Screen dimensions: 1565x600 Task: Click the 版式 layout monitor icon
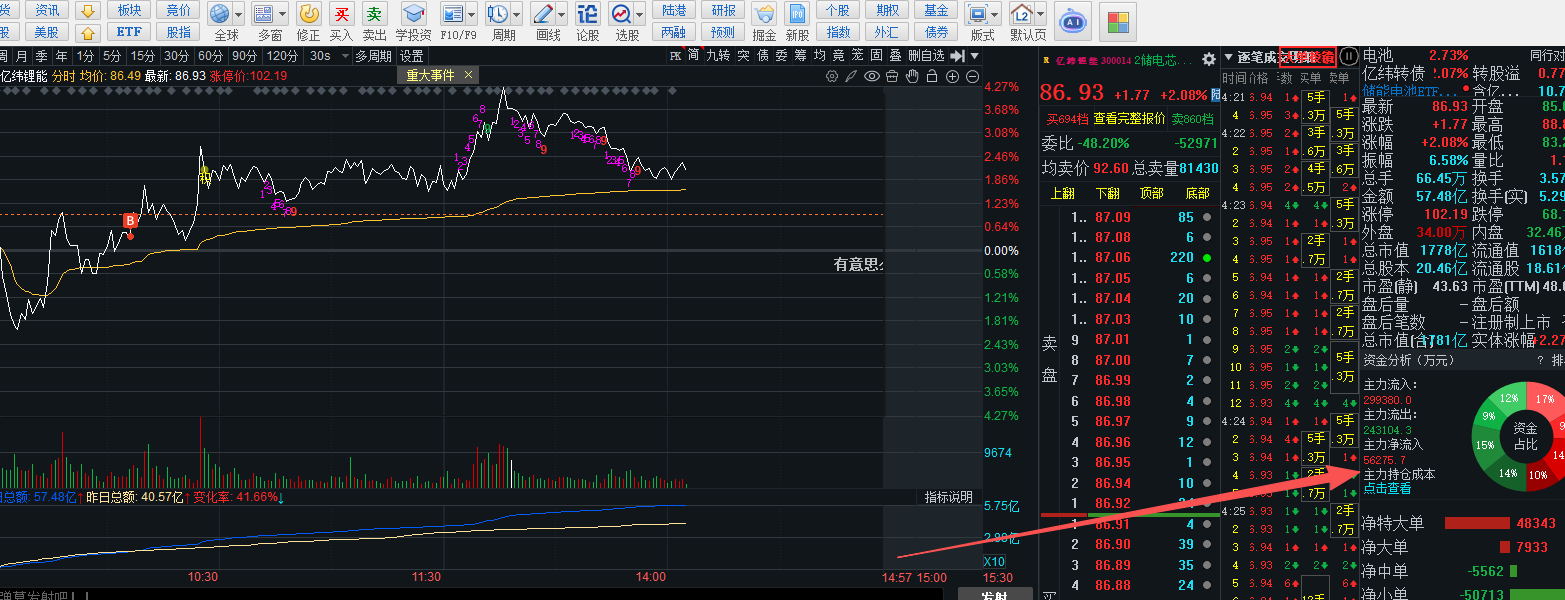click(977, 14)
